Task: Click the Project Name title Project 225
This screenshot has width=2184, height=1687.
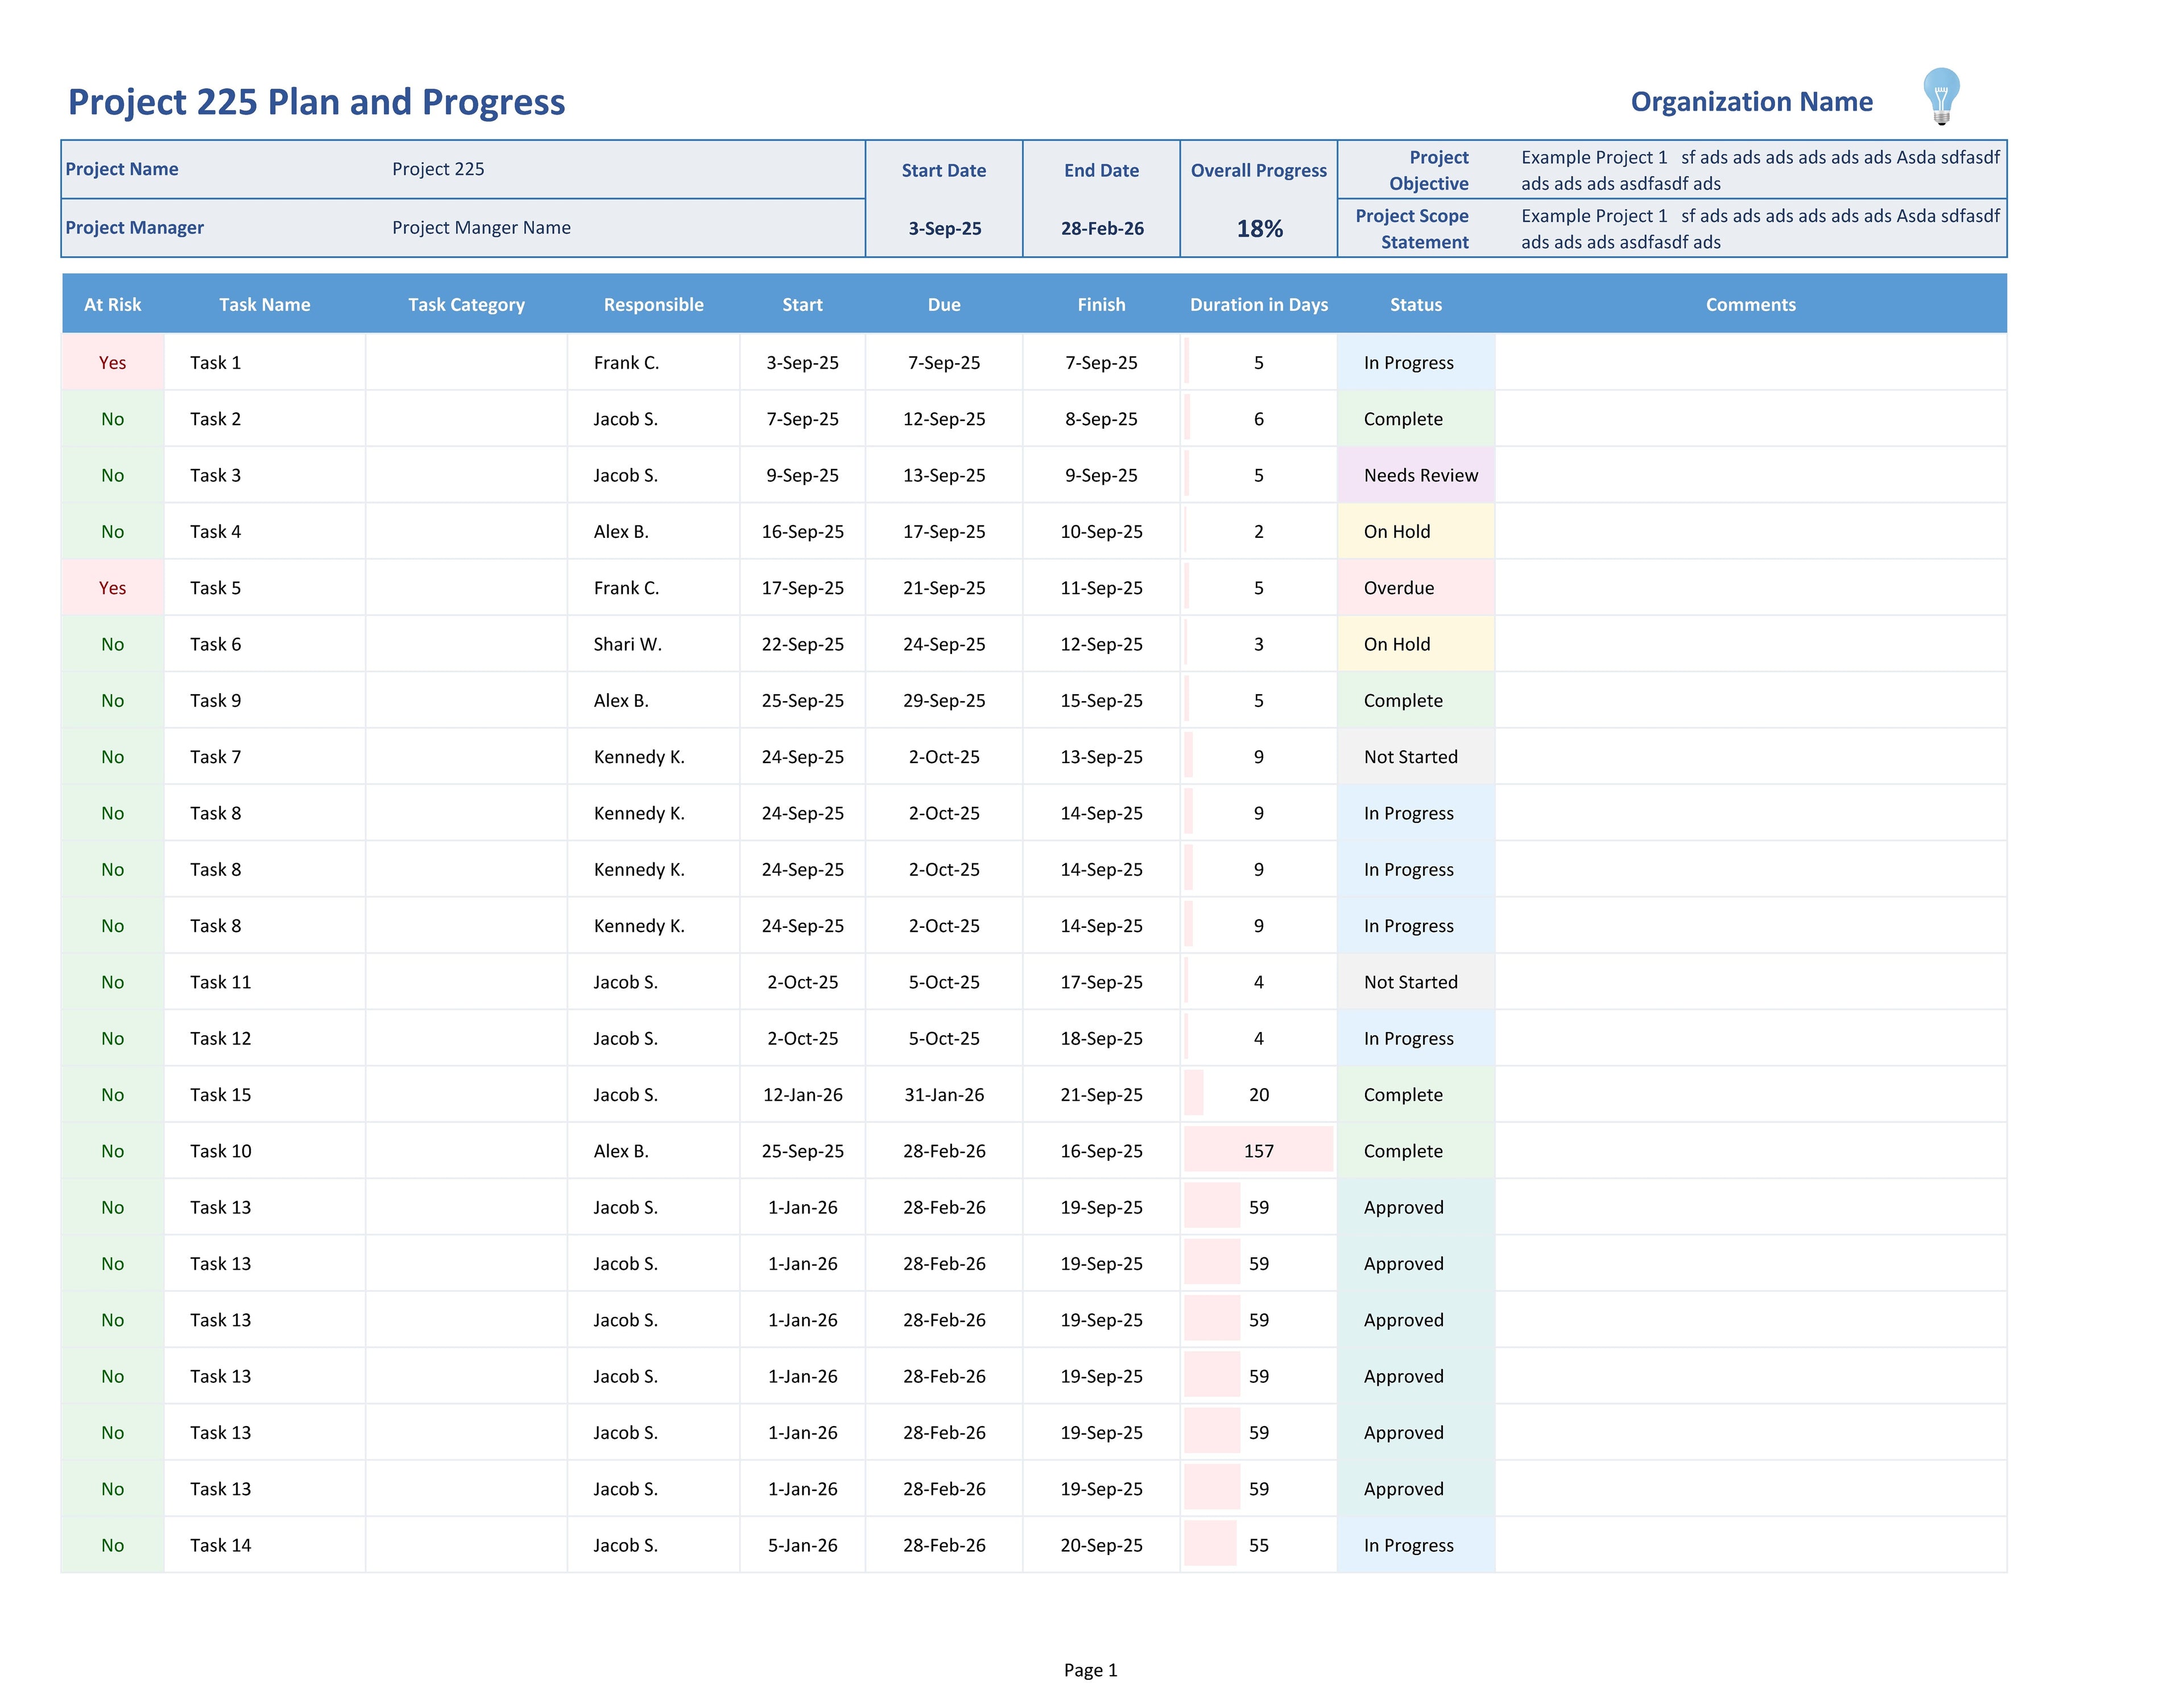Action: point(438,169)
